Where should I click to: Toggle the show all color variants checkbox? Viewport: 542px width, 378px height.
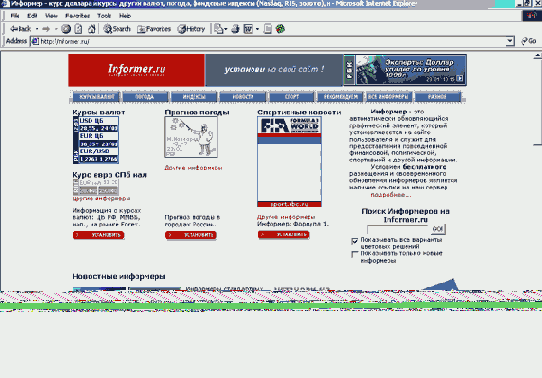[x=354, y=241]
